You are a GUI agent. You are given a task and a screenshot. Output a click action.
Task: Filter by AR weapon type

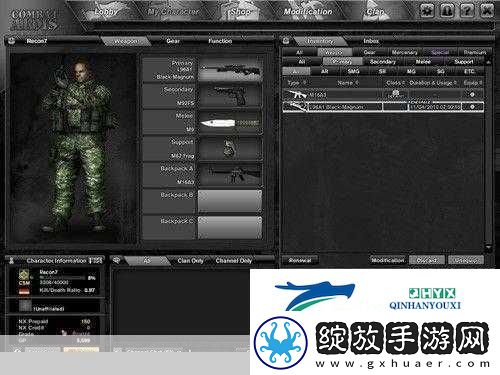(324, 71)
